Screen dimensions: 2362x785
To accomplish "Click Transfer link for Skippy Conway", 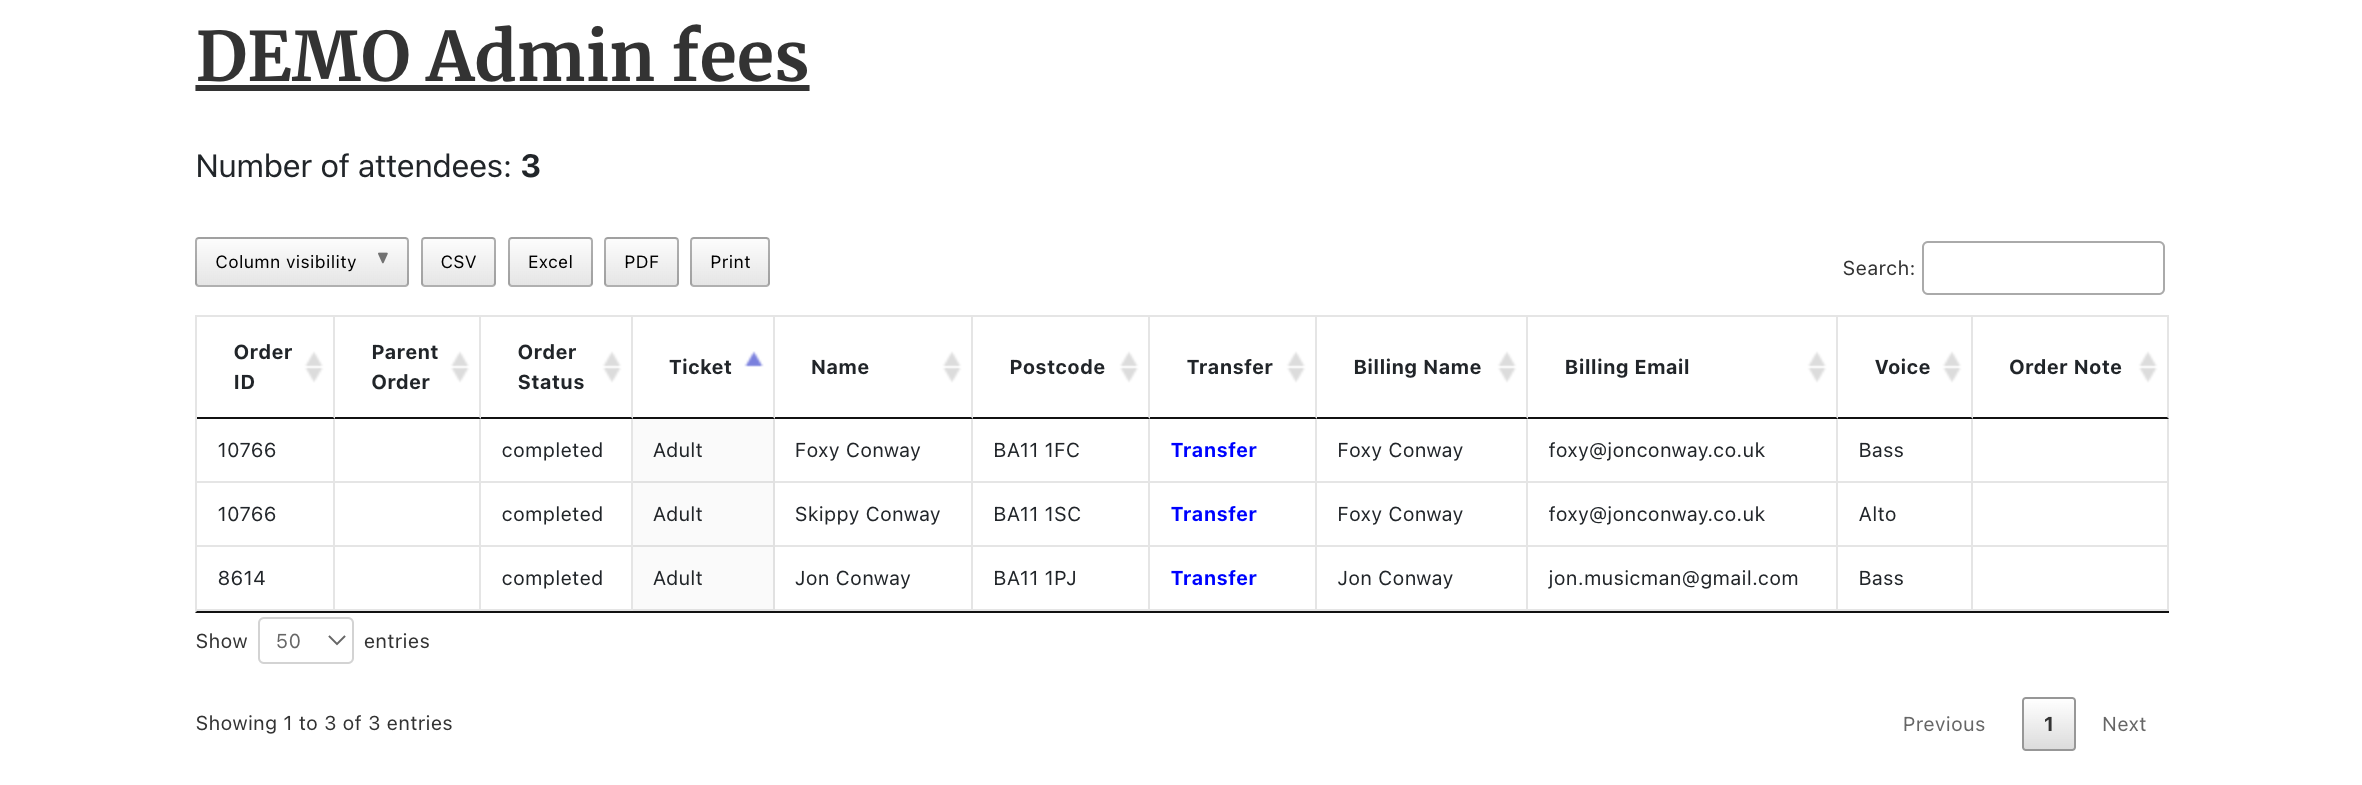I will pyautogui.click(x=1213, y=514).
